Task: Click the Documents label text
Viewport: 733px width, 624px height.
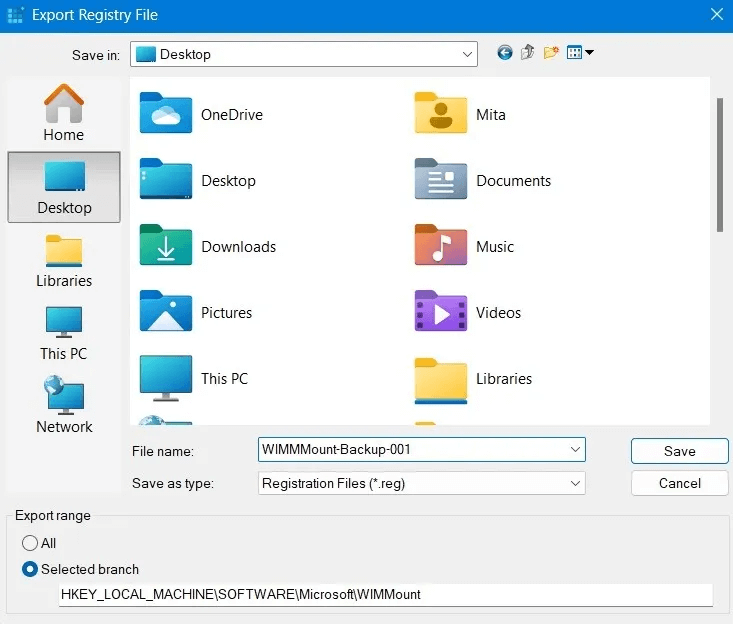Action: coord(513,181)
